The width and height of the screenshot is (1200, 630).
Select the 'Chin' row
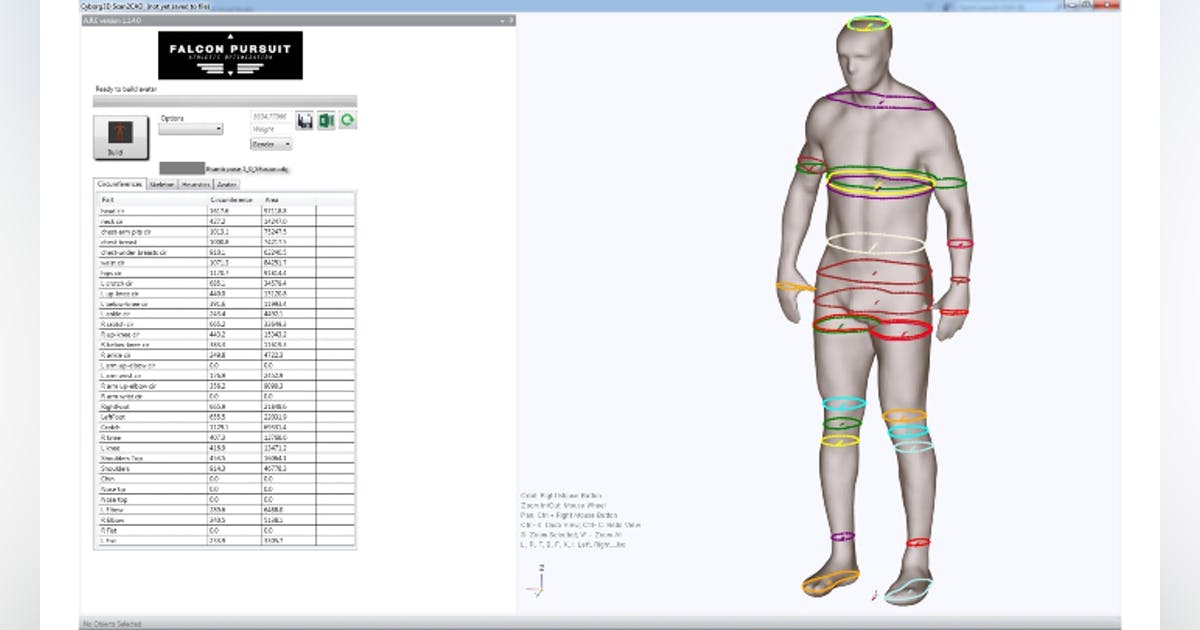[x=225, y=479]
